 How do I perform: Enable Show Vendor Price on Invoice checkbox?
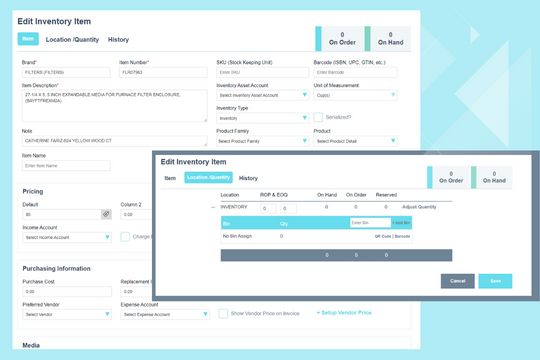[223, 313]
